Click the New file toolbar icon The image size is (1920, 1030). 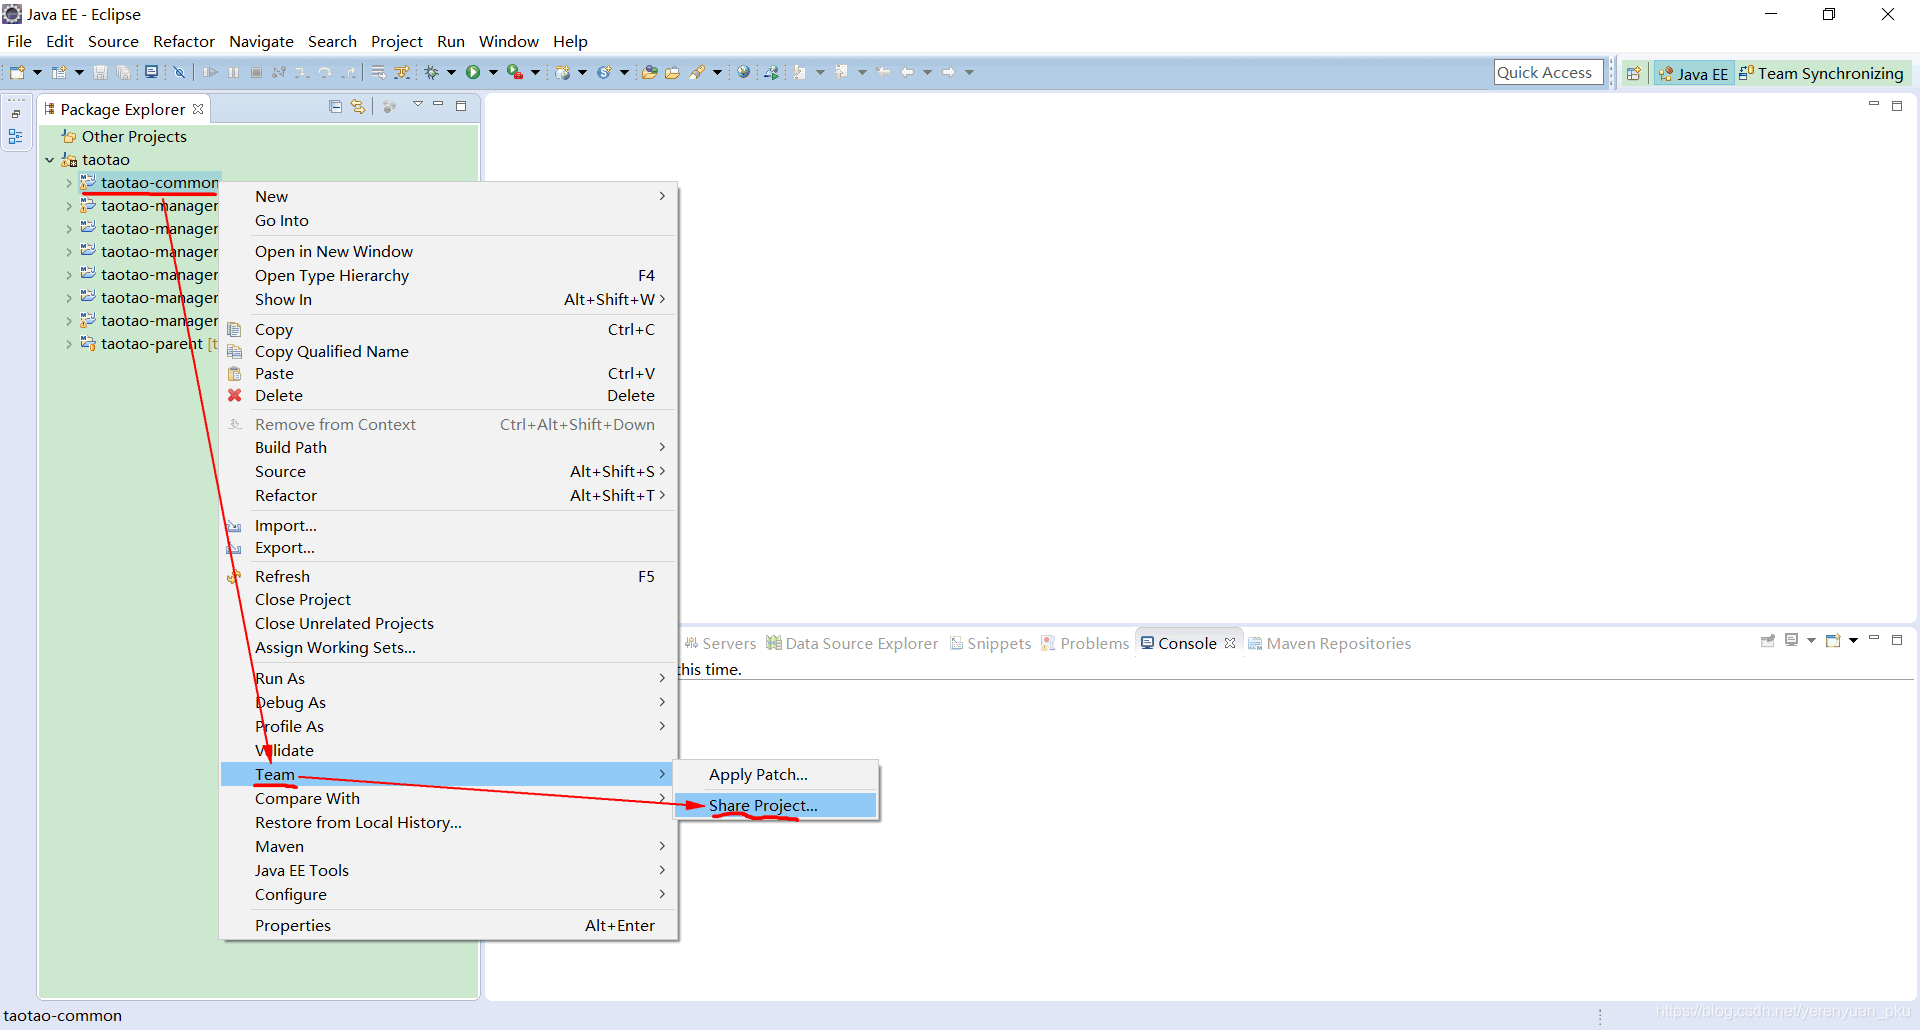(17, 72)
